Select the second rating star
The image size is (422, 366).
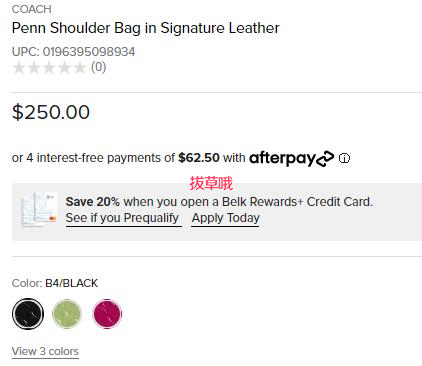click(34, 68)
